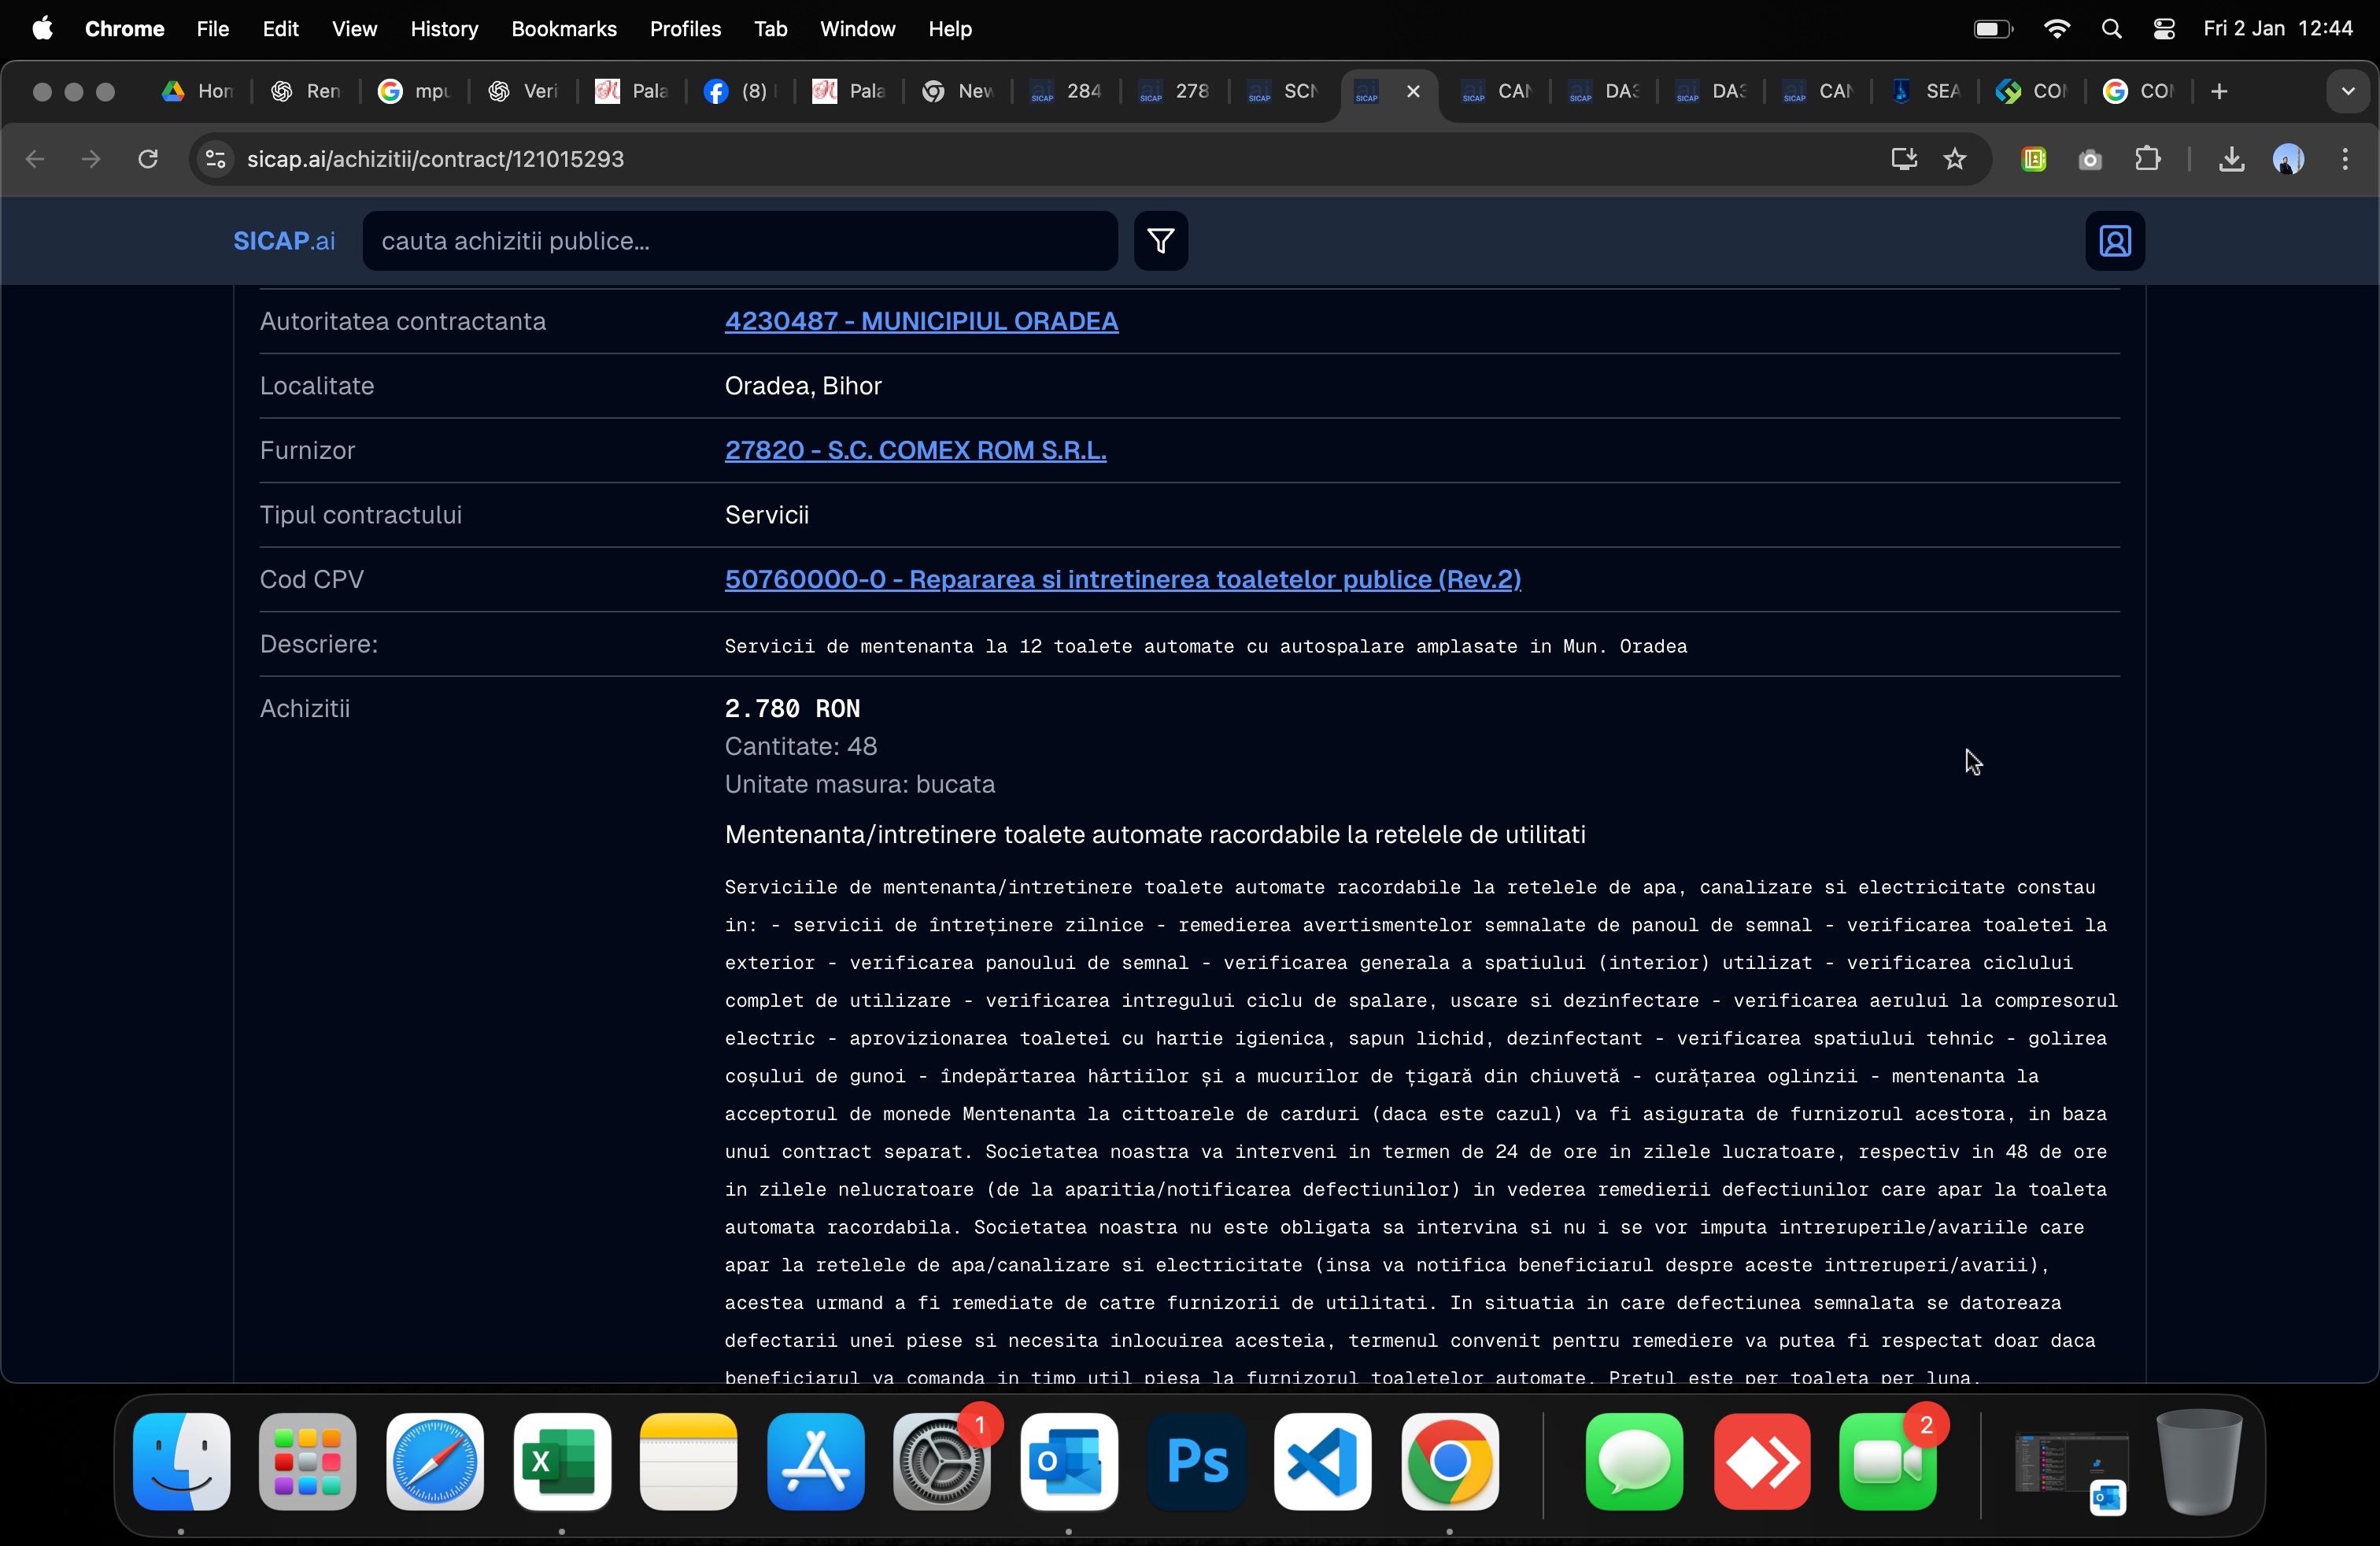Open the user account icon on SICAP.ai header
2380x1546 pixels.
point(2114,241)
